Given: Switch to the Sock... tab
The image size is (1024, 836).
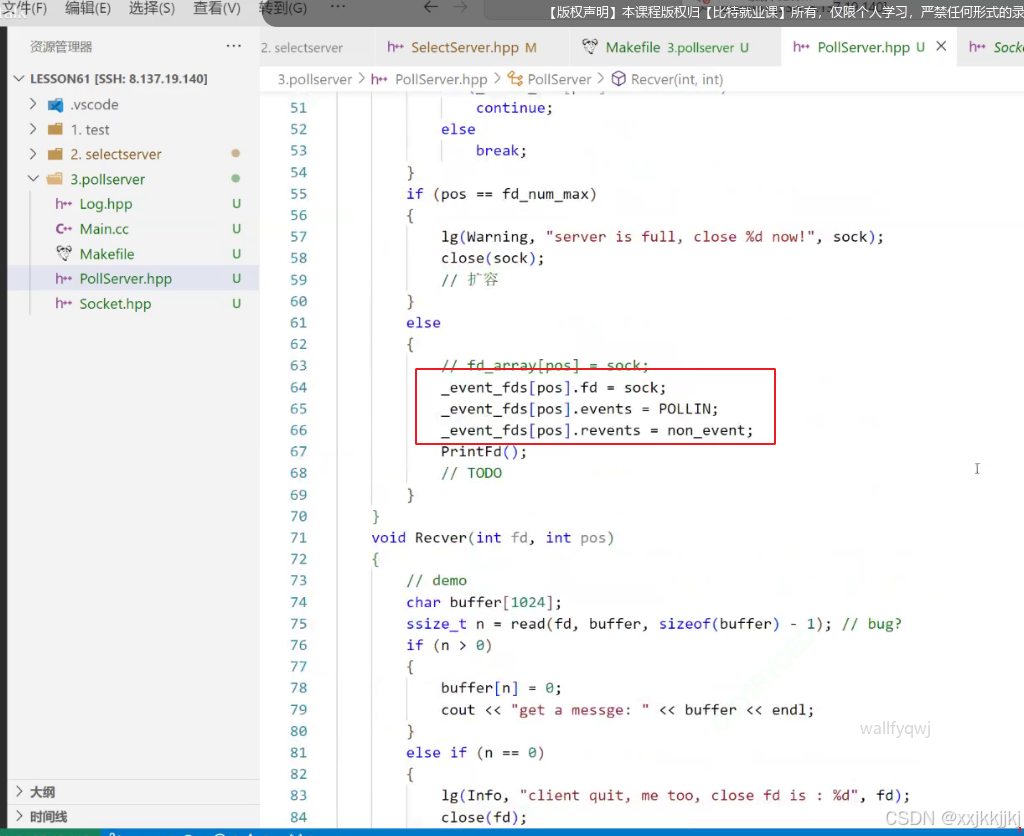Looking at the screenshot, I should [997, 47].
